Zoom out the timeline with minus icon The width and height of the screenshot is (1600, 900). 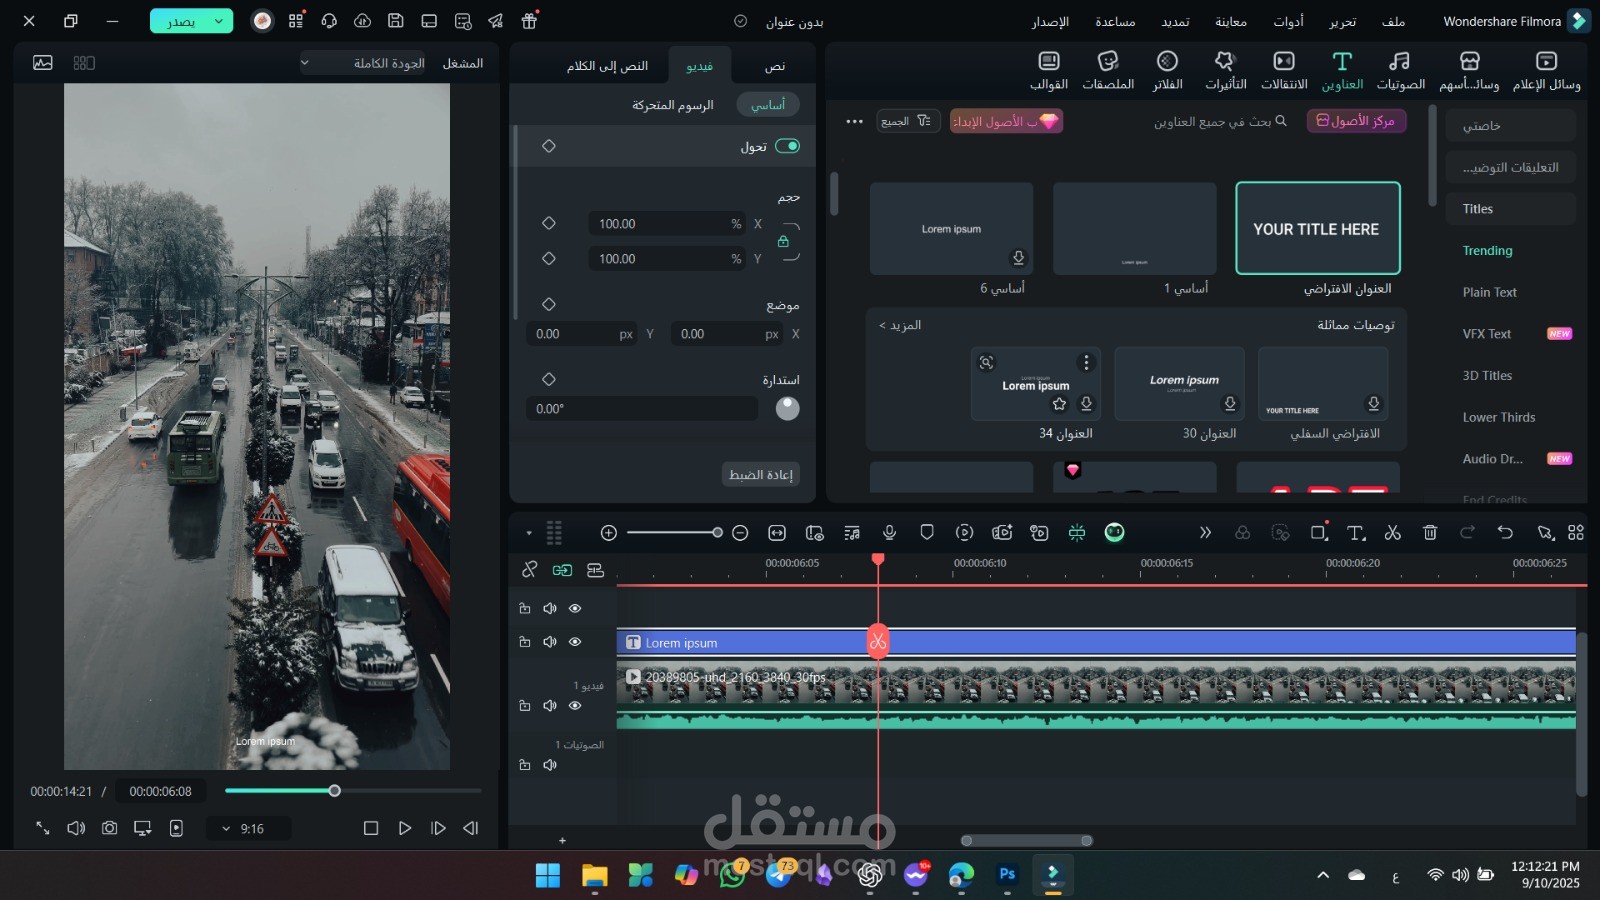[x=740, y=533]
